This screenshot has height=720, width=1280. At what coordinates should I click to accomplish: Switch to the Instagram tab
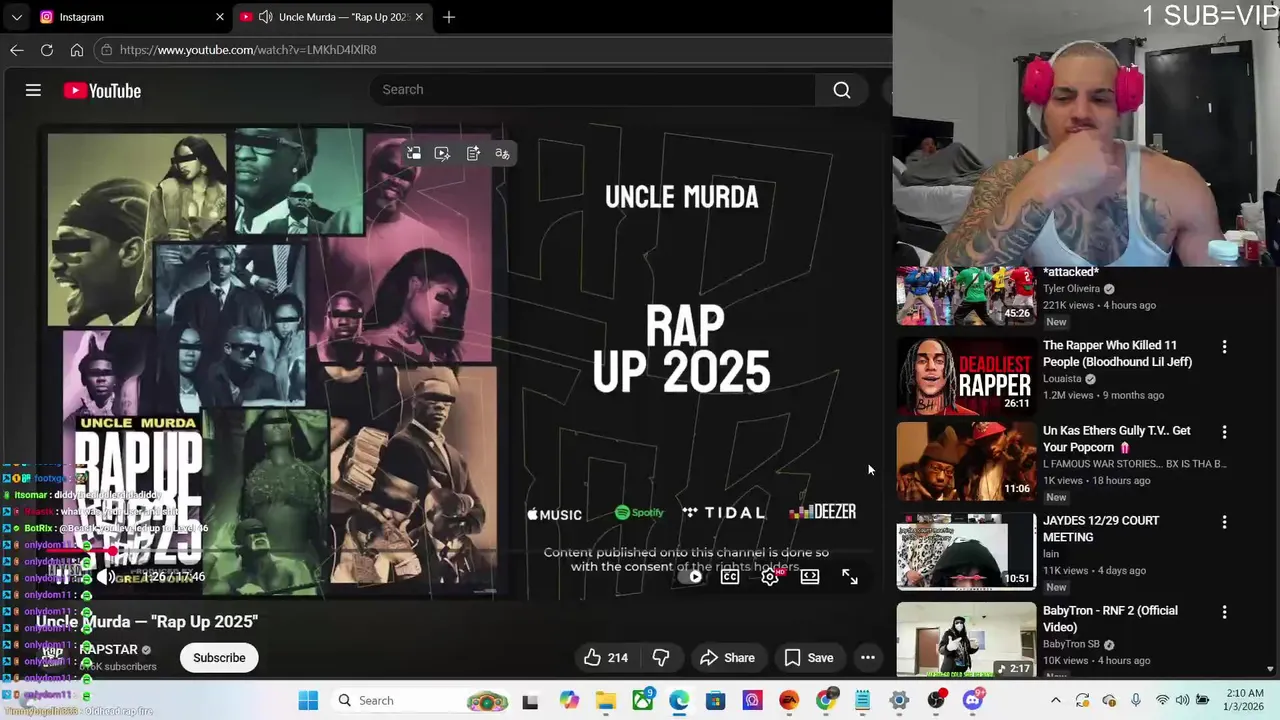pos(130,17)
